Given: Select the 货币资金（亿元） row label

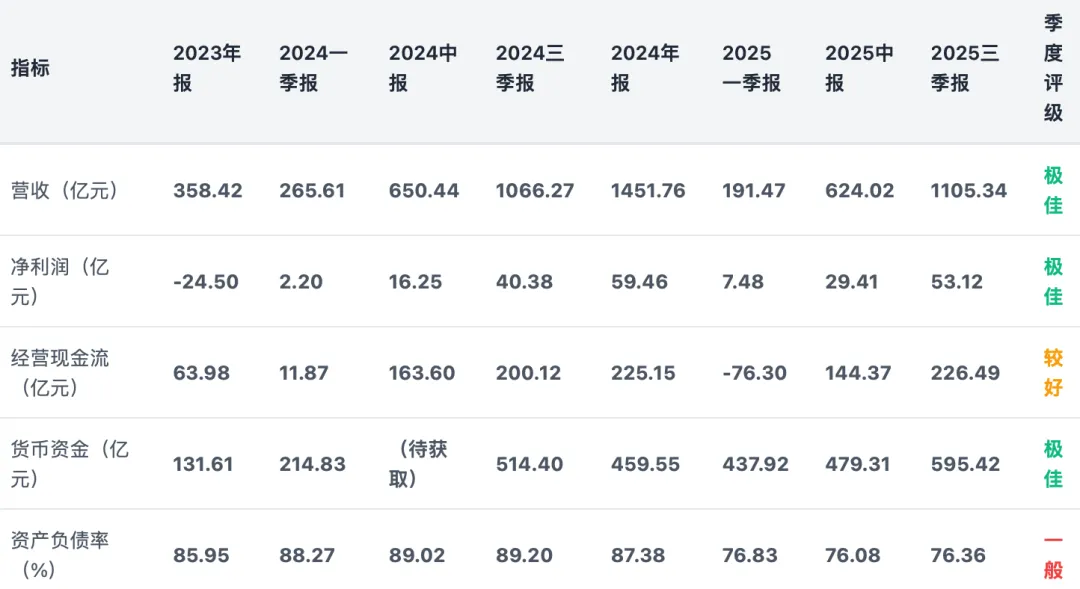Looking at the screenshot, I should [x=70, y=464].
